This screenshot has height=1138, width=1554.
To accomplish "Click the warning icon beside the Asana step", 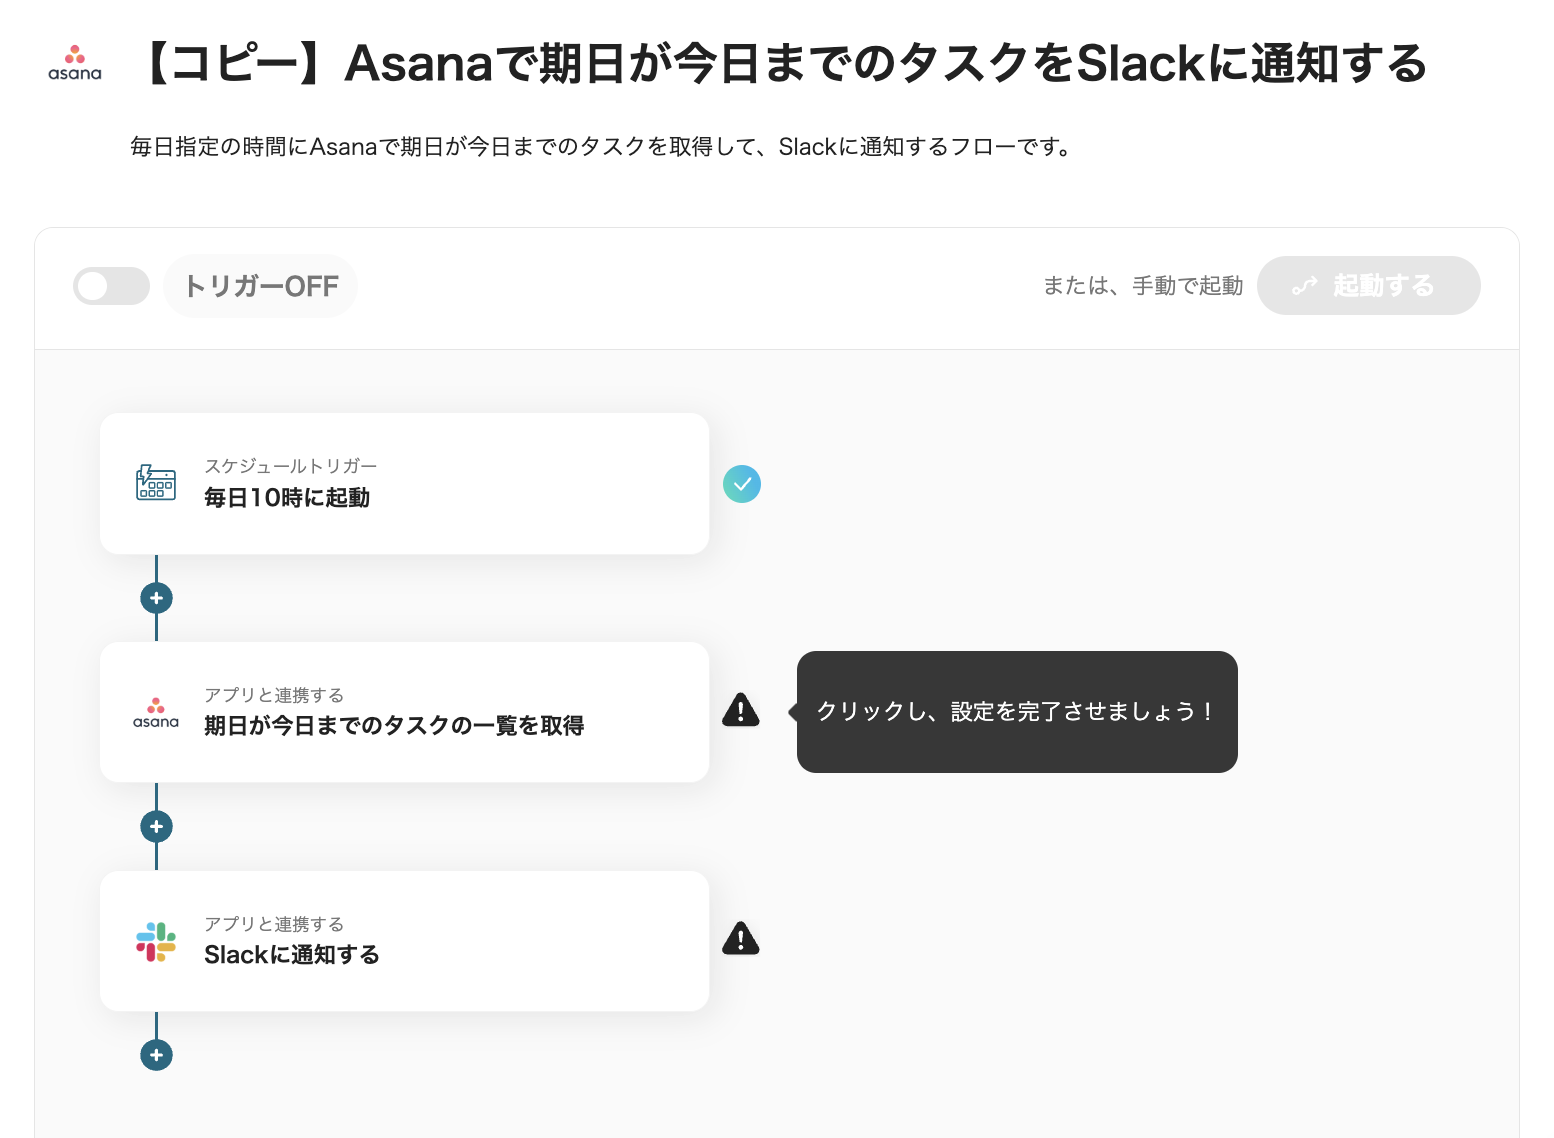I will point(741,710).
